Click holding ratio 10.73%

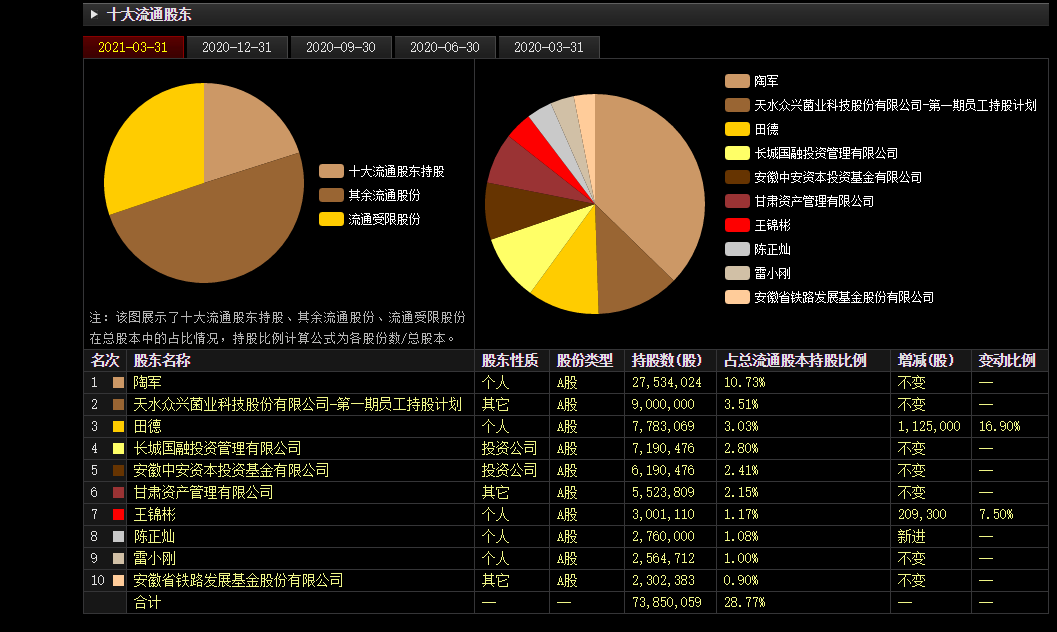[x=744, y=383]
